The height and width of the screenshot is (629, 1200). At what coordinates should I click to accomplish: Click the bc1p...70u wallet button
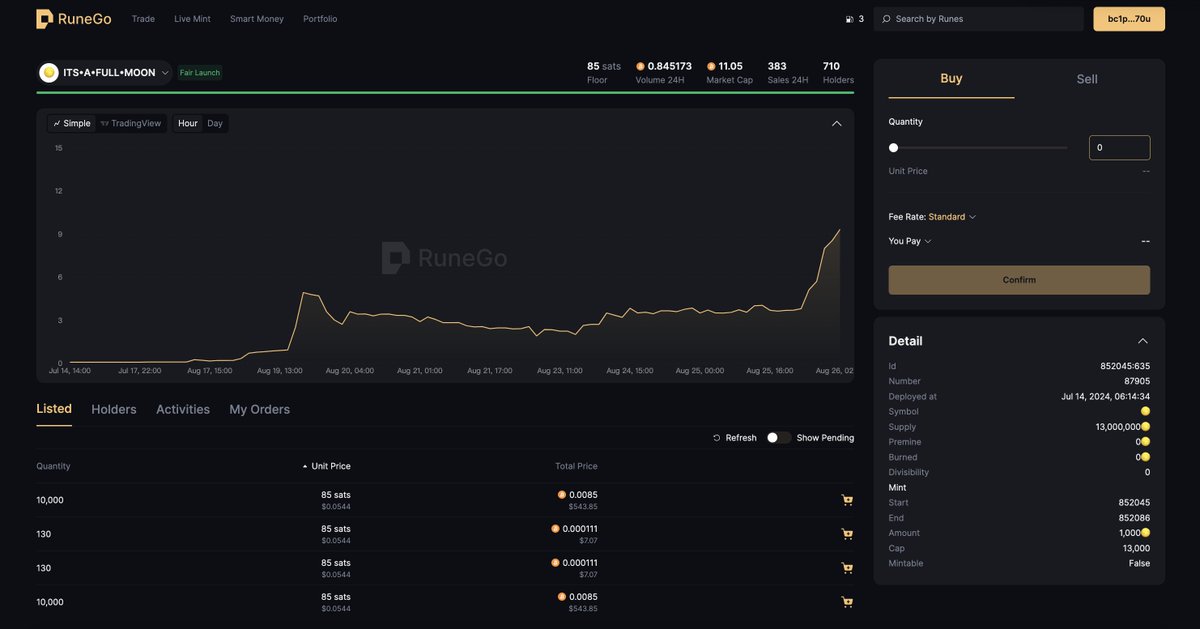[x=1128, y=18]
